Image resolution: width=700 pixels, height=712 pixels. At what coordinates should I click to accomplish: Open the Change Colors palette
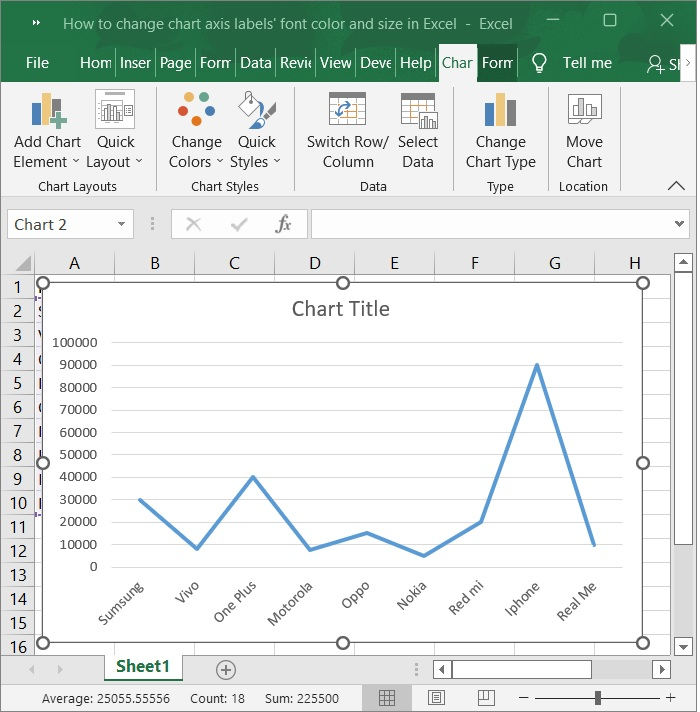click(196, 110)
